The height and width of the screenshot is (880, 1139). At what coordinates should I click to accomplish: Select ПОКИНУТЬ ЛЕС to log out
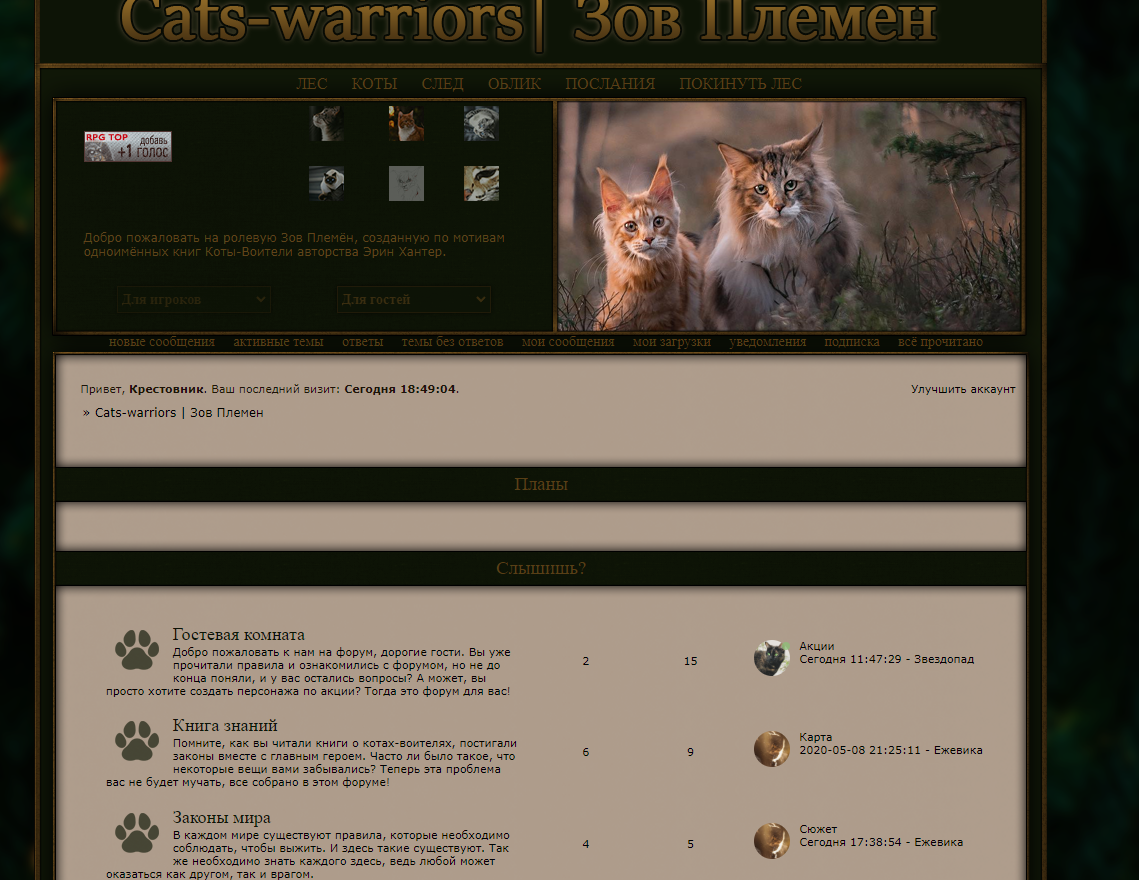[740, 84]
